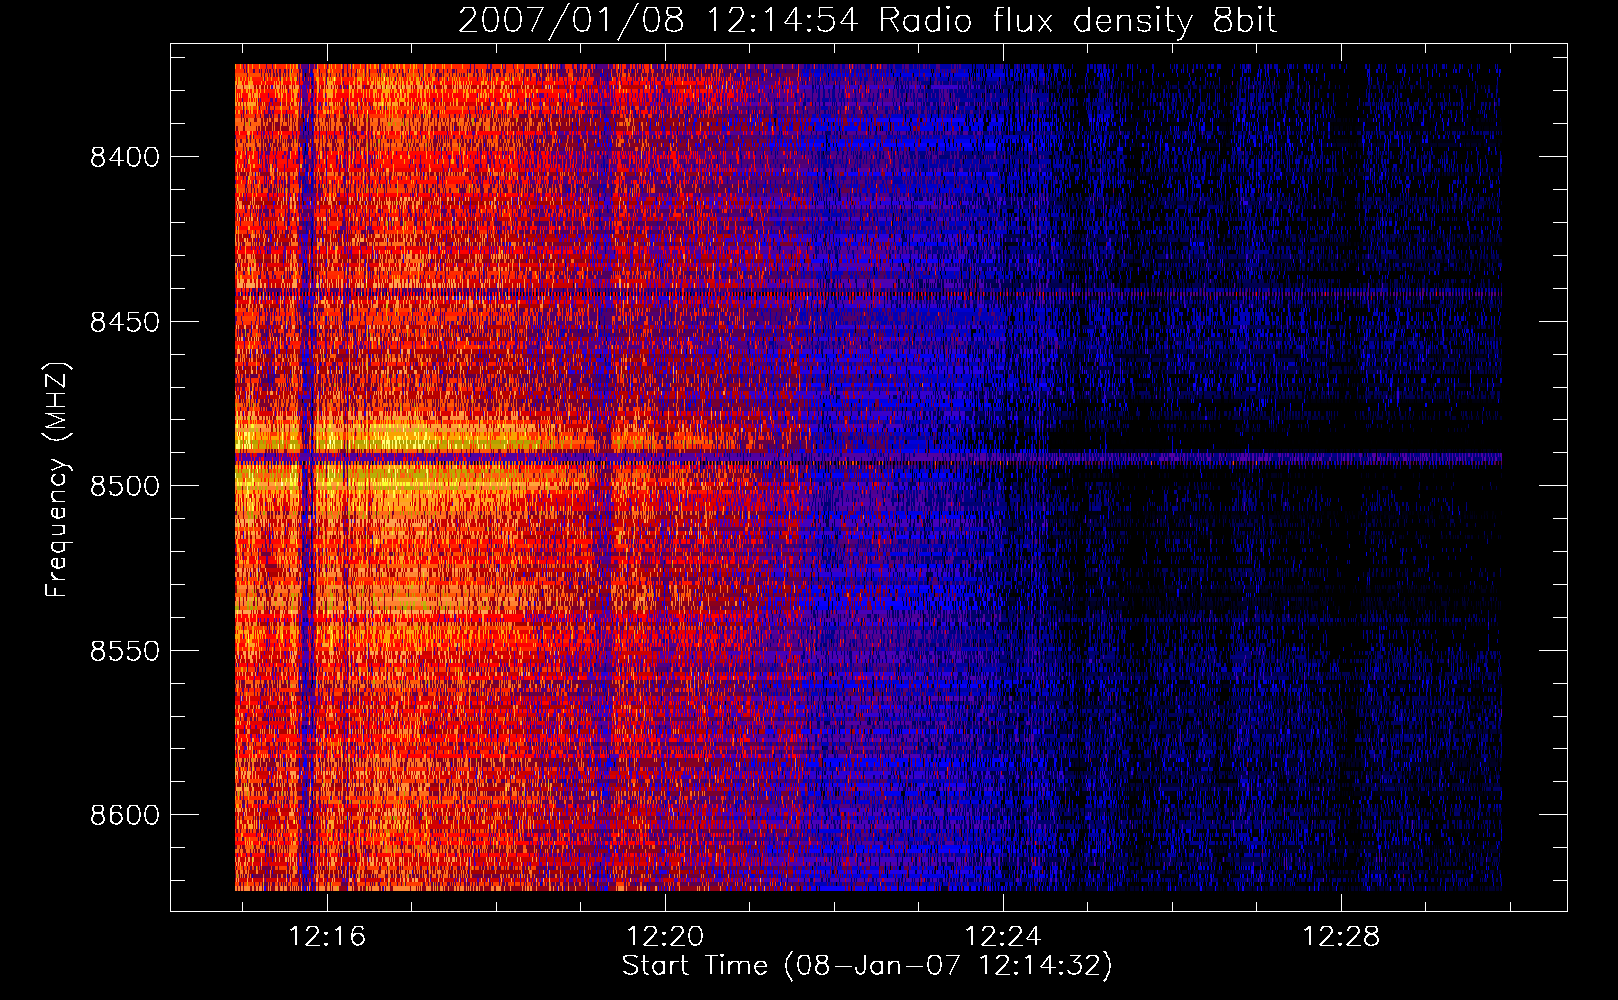Click the 'Frequency (MHZ)' axis title
The image size is (1618, 1000).
pos(57,480)
